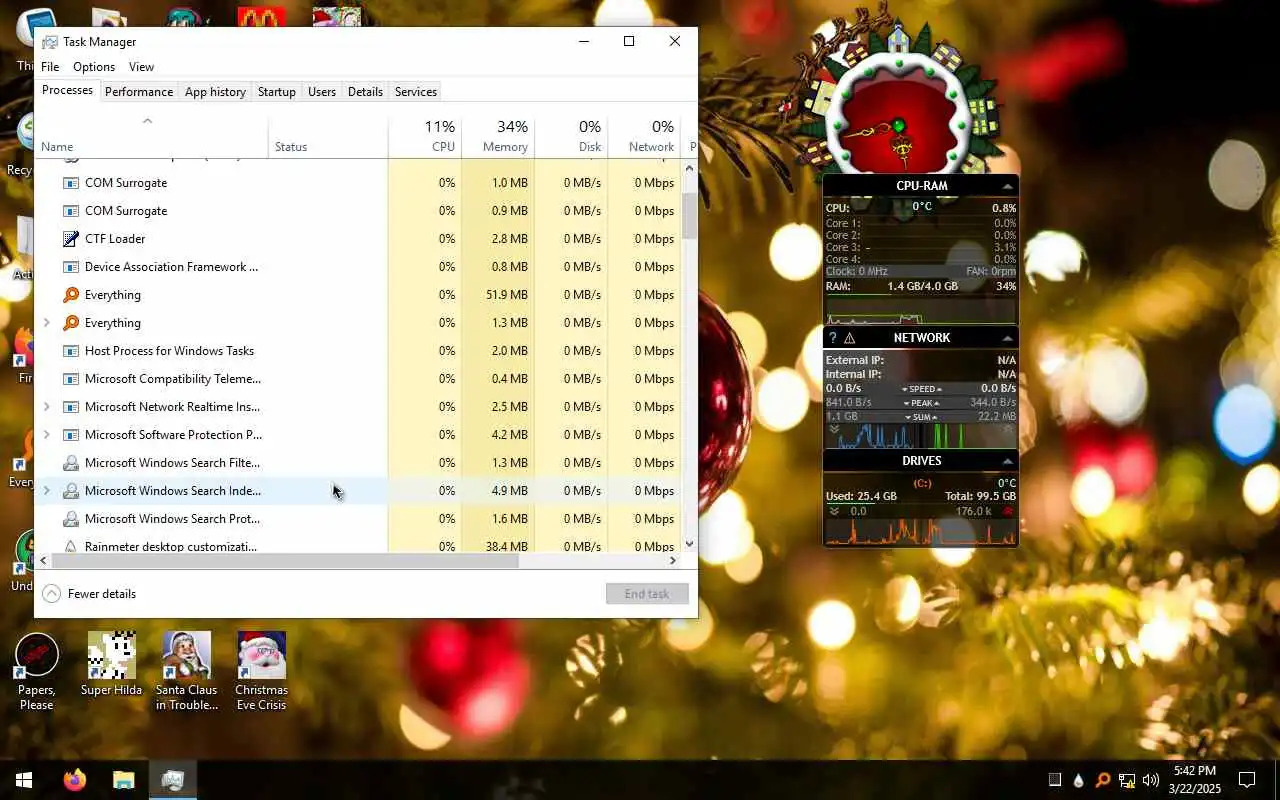Sort processes by the Name column
This screenshot has width=1280, height=800.
[x=151, y=137]
